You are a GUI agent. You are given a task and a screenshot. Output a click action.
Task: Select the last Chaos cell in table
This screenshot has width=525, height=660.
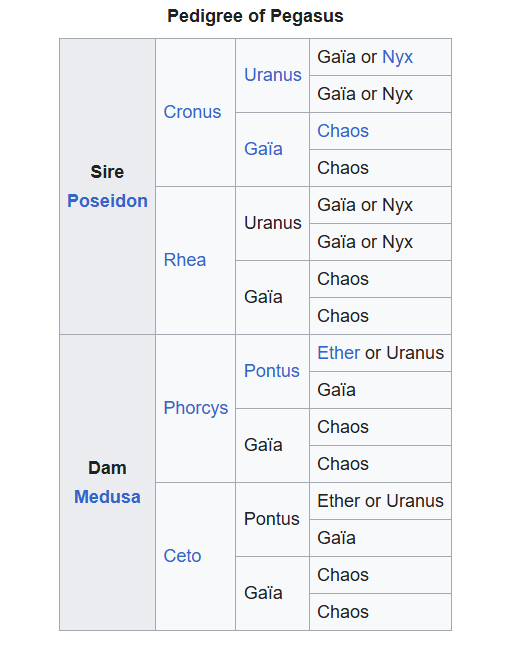(x=381, y=612)
